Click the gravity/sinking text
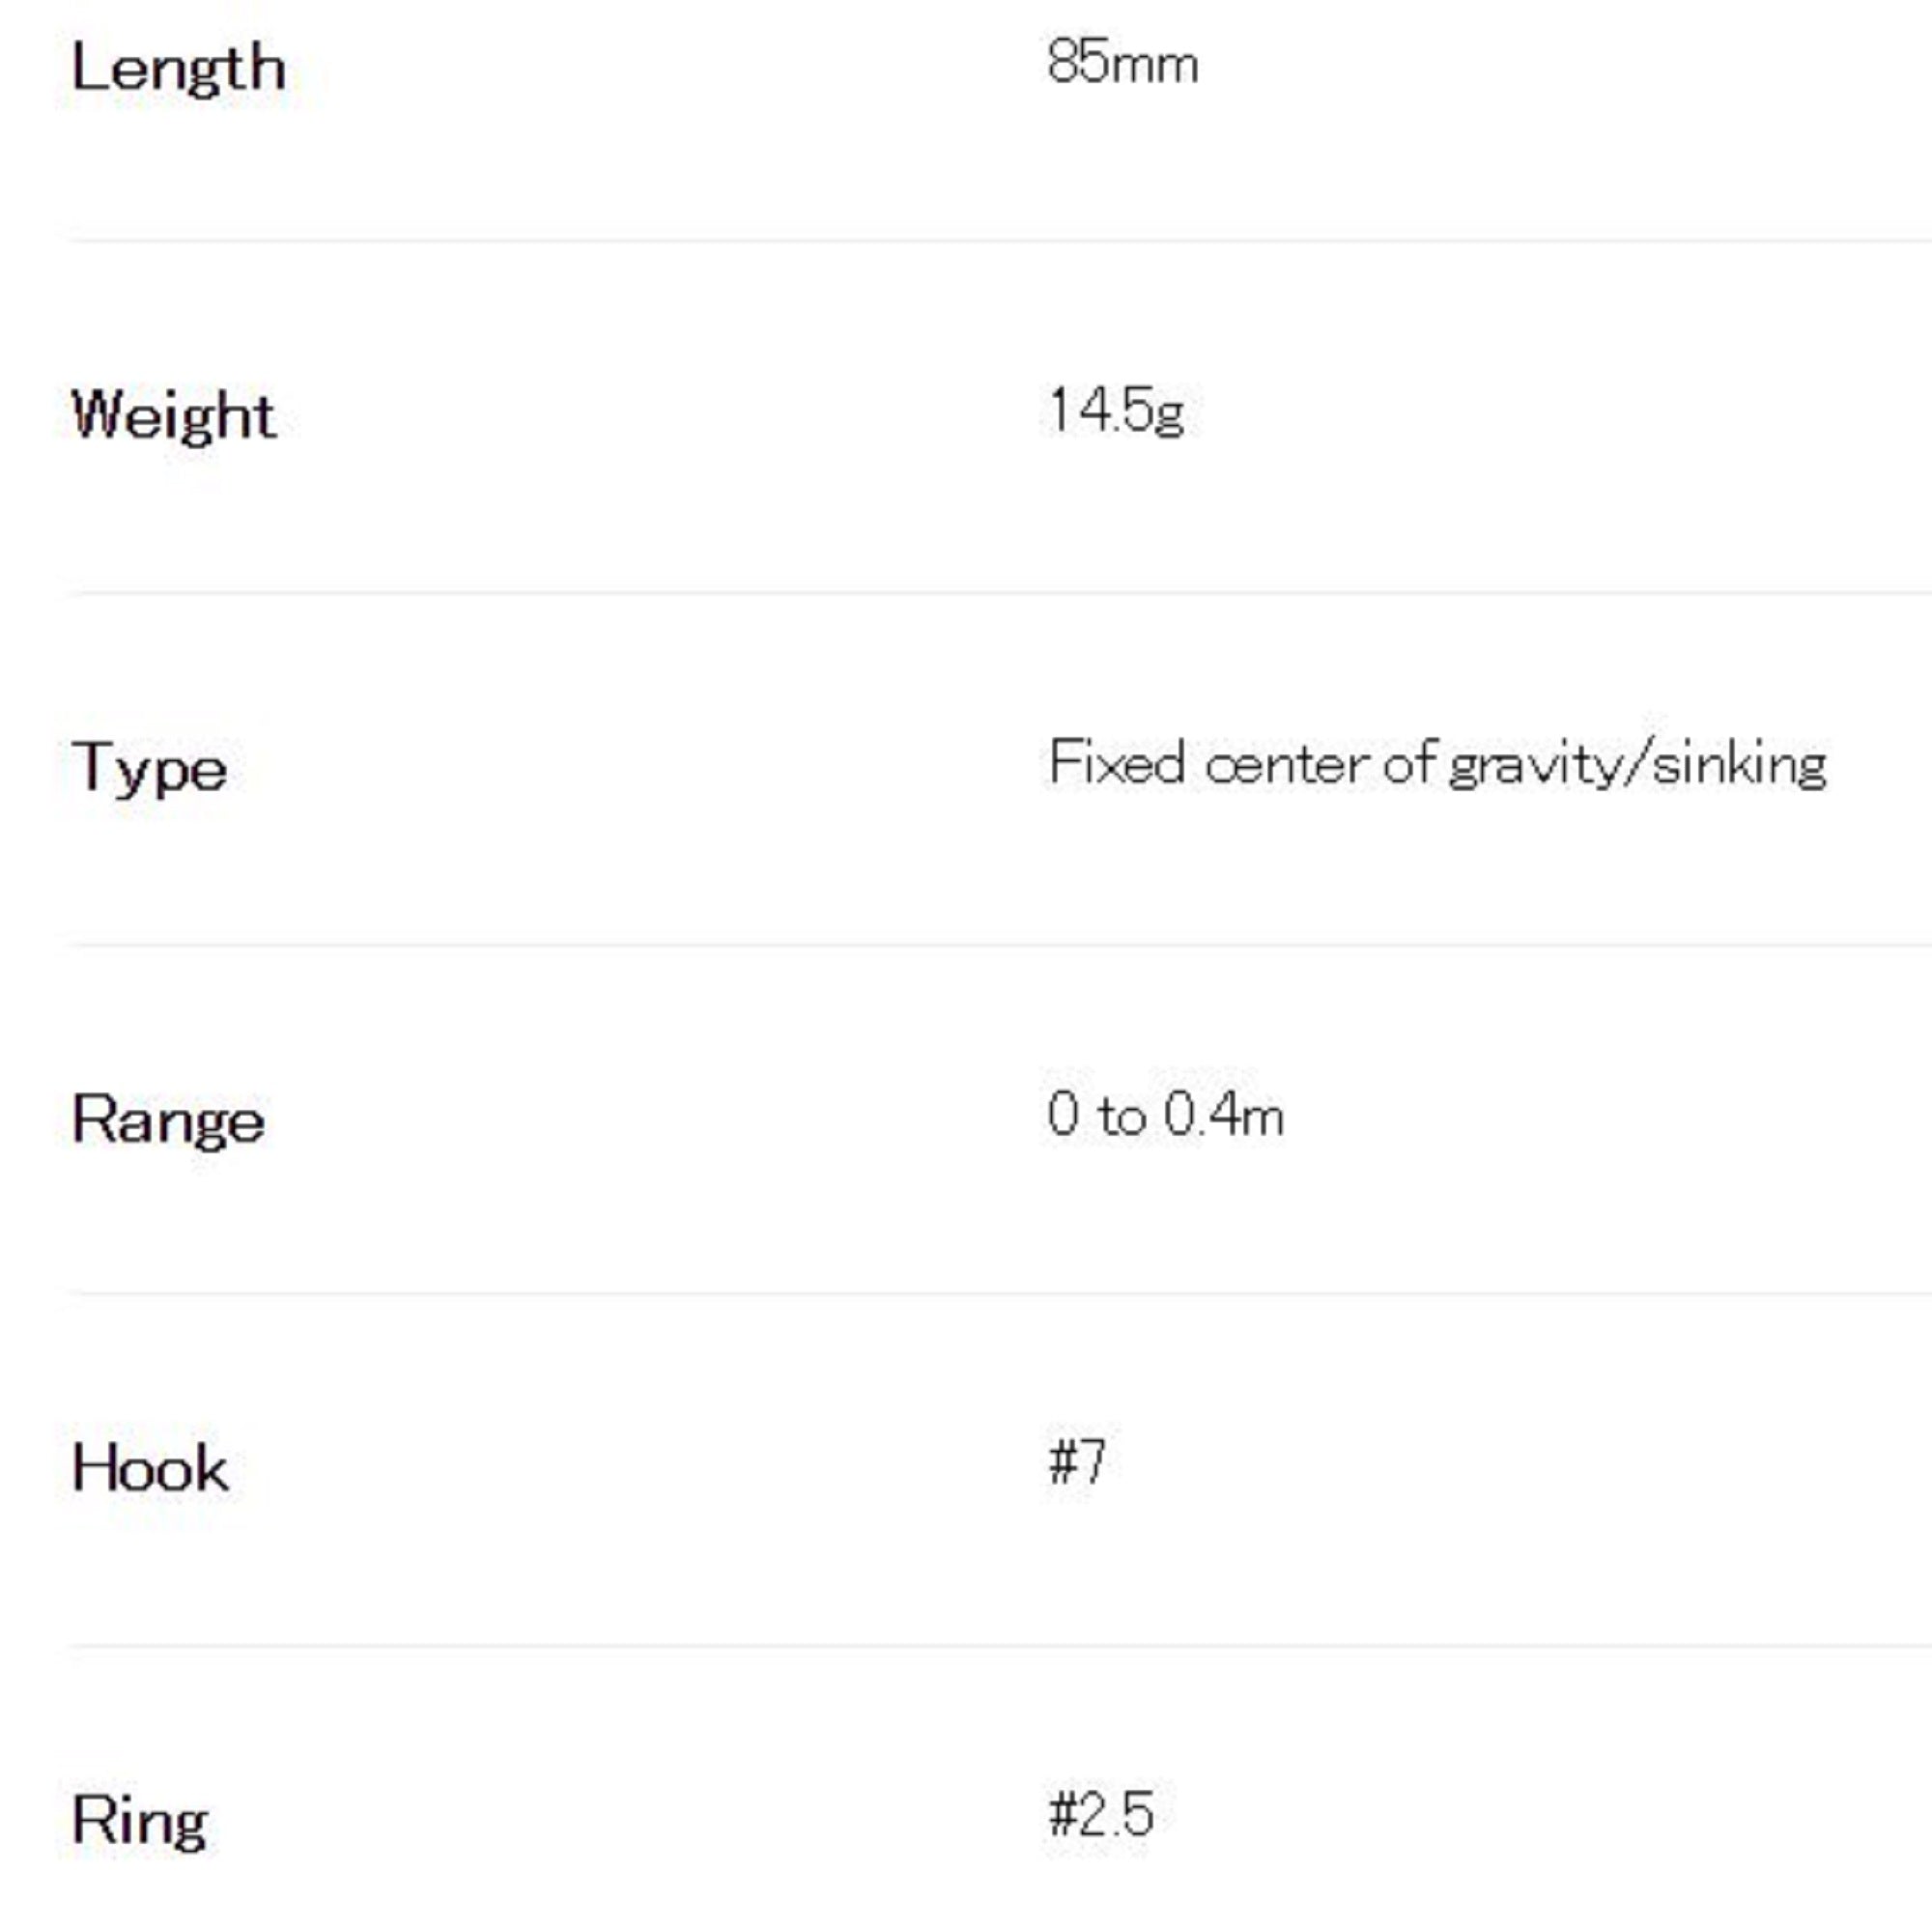 pos(1637,765)
